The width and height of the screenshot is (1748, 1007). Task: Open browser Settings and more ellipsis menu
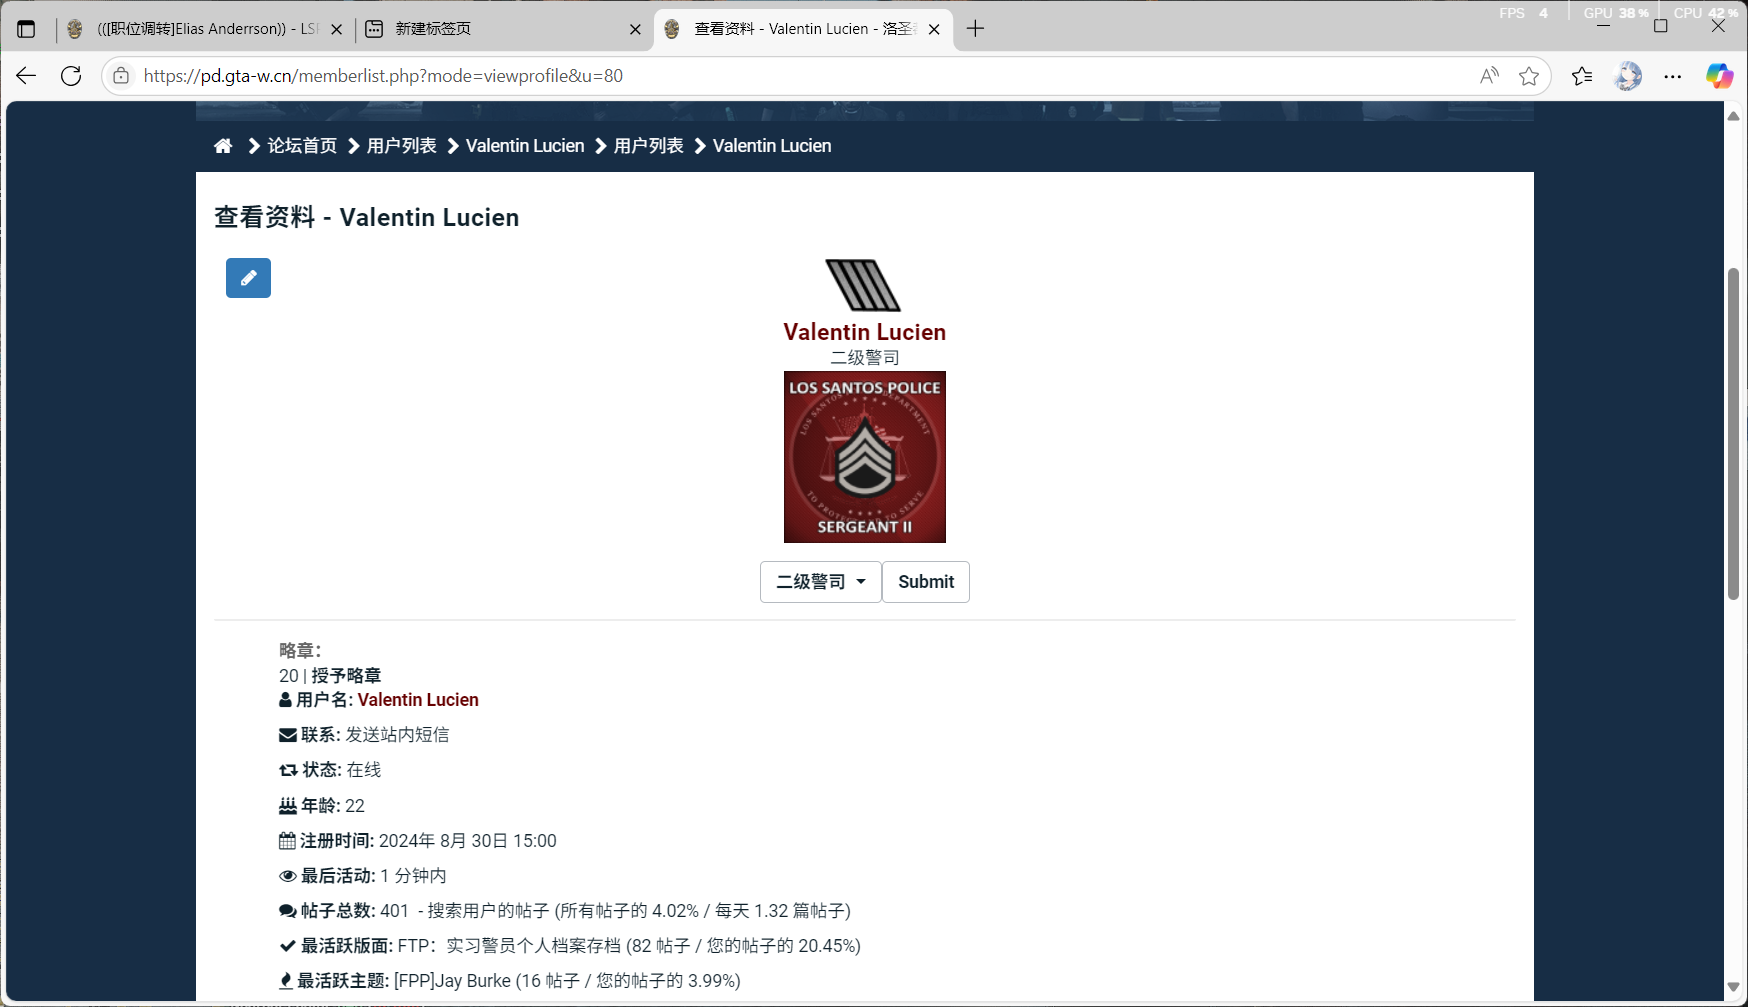pos(1673,76)
